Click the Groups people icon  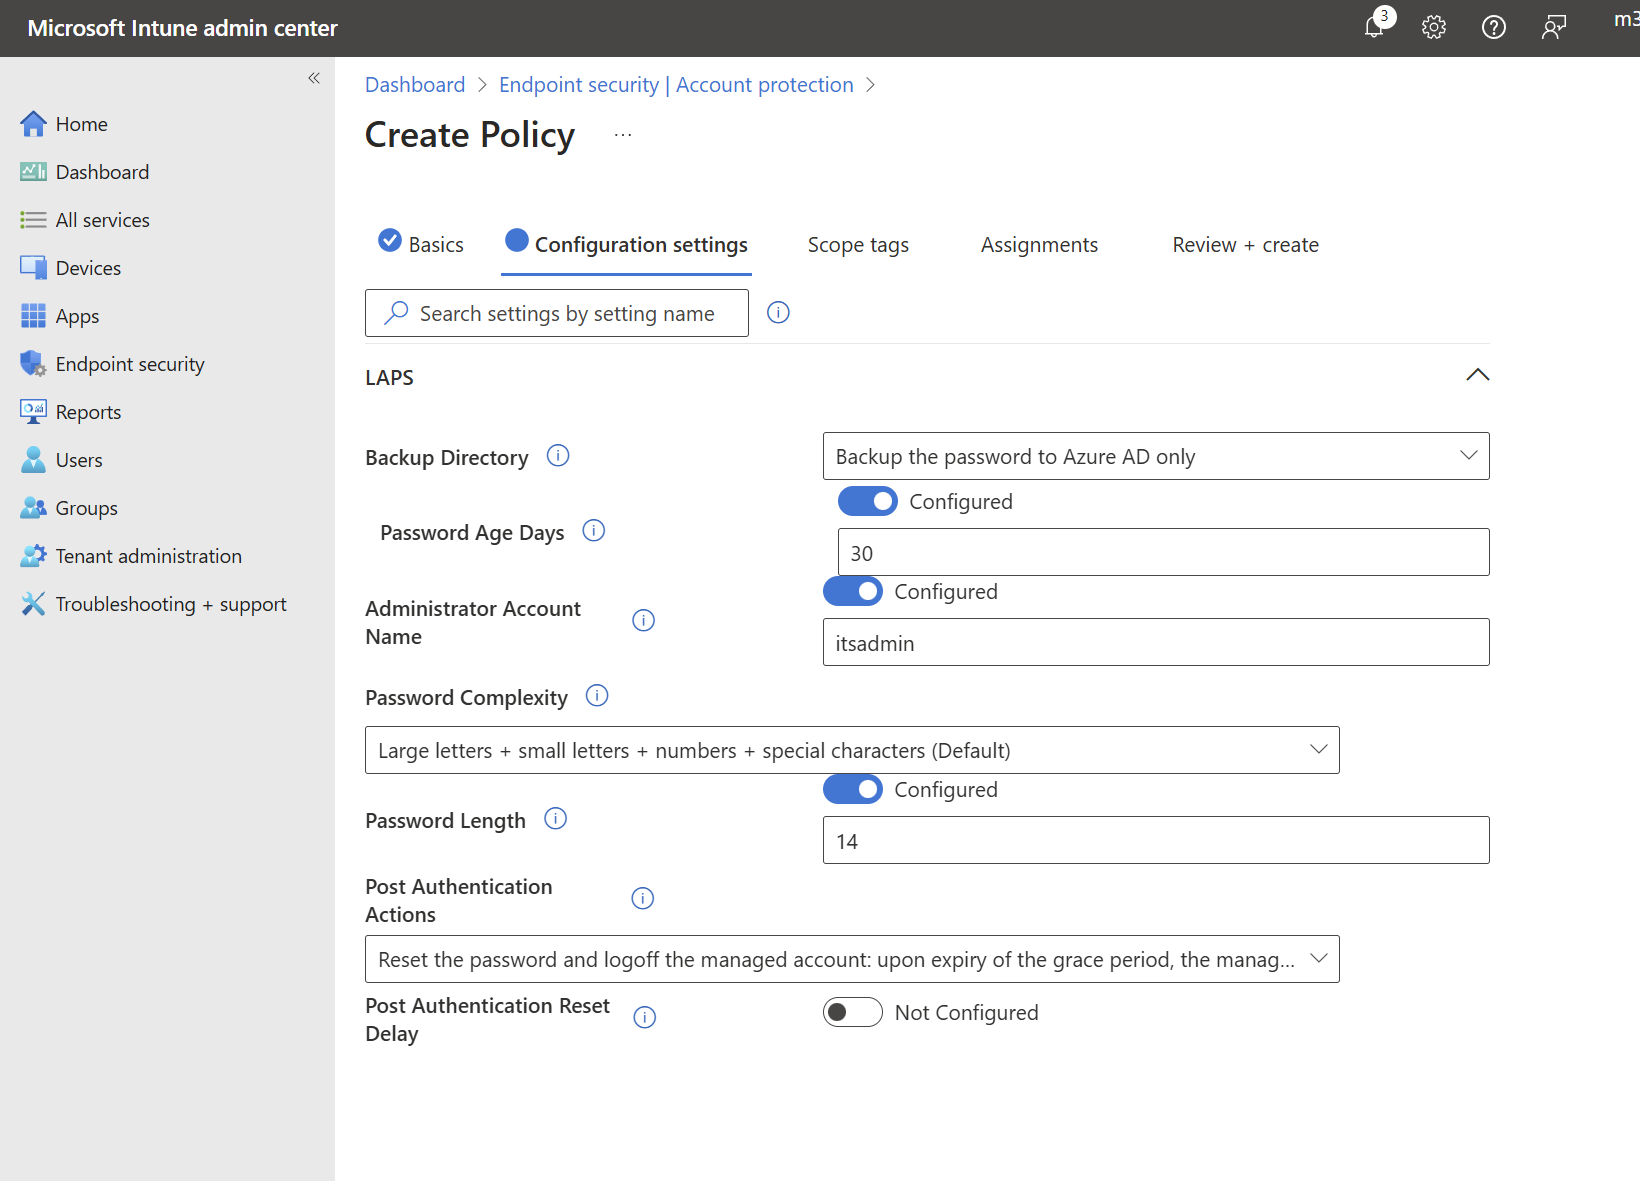pyautogui.click(x=33, y=508)
